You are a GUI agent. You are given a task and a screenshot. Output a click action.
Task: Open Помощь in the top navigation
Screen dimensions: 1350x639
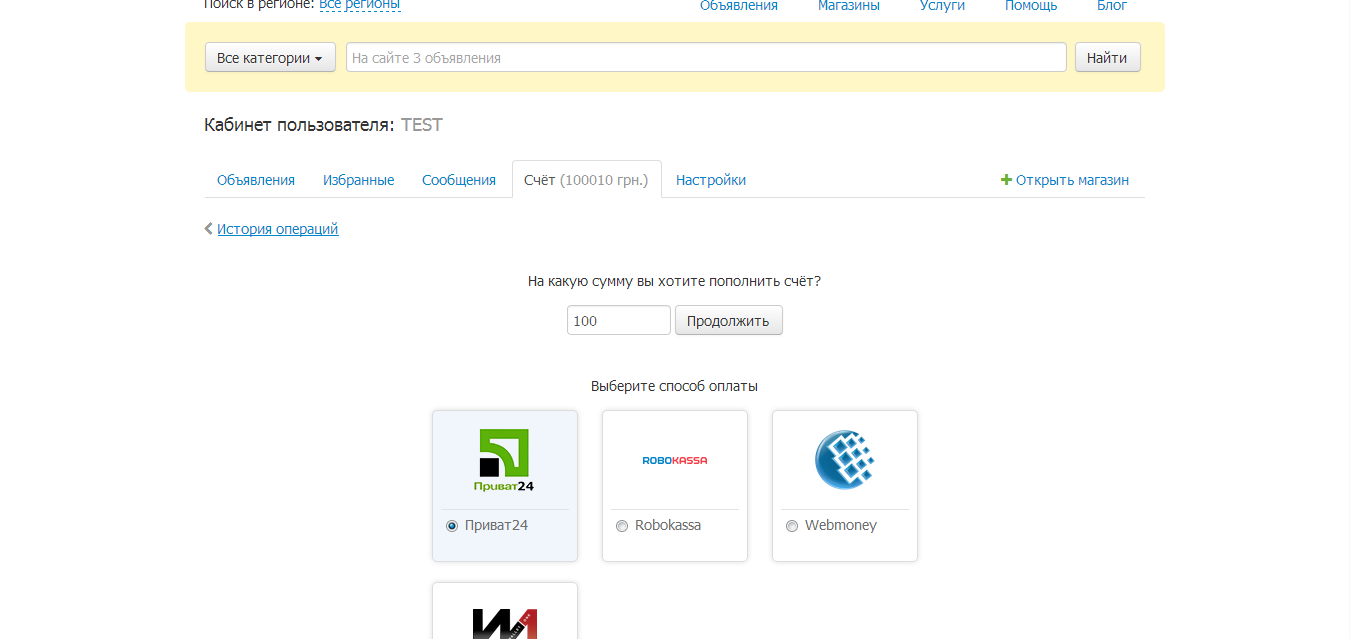(1031, 6)
